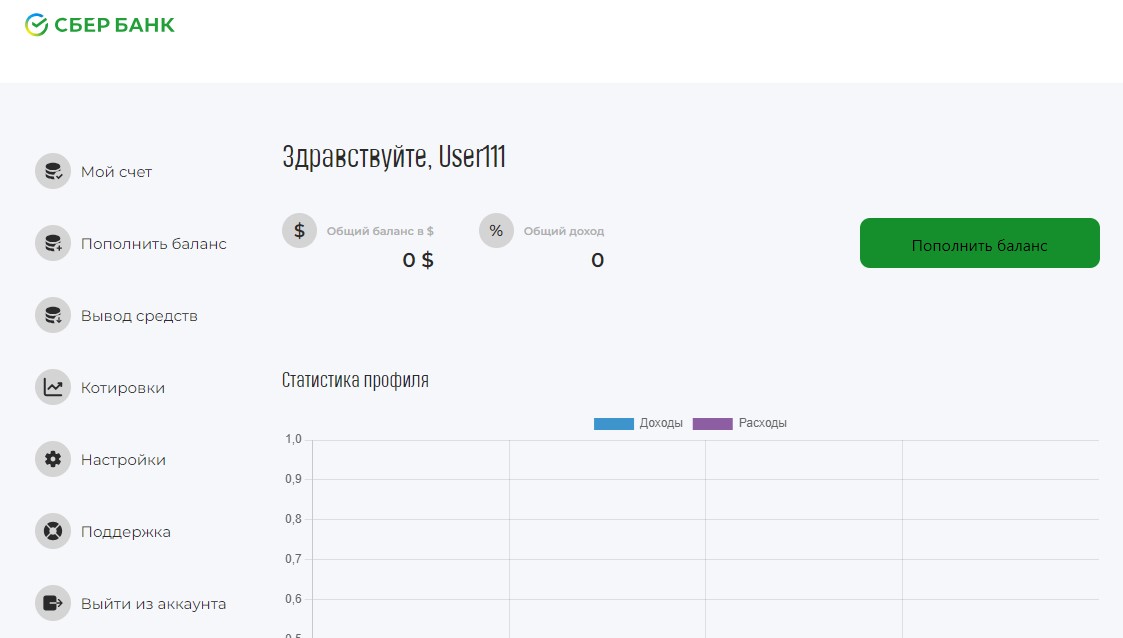The width and height of the screenshot is (1123, 638).
Task: Click the Выйти из аккаунта icon
Action: point(53,603)
